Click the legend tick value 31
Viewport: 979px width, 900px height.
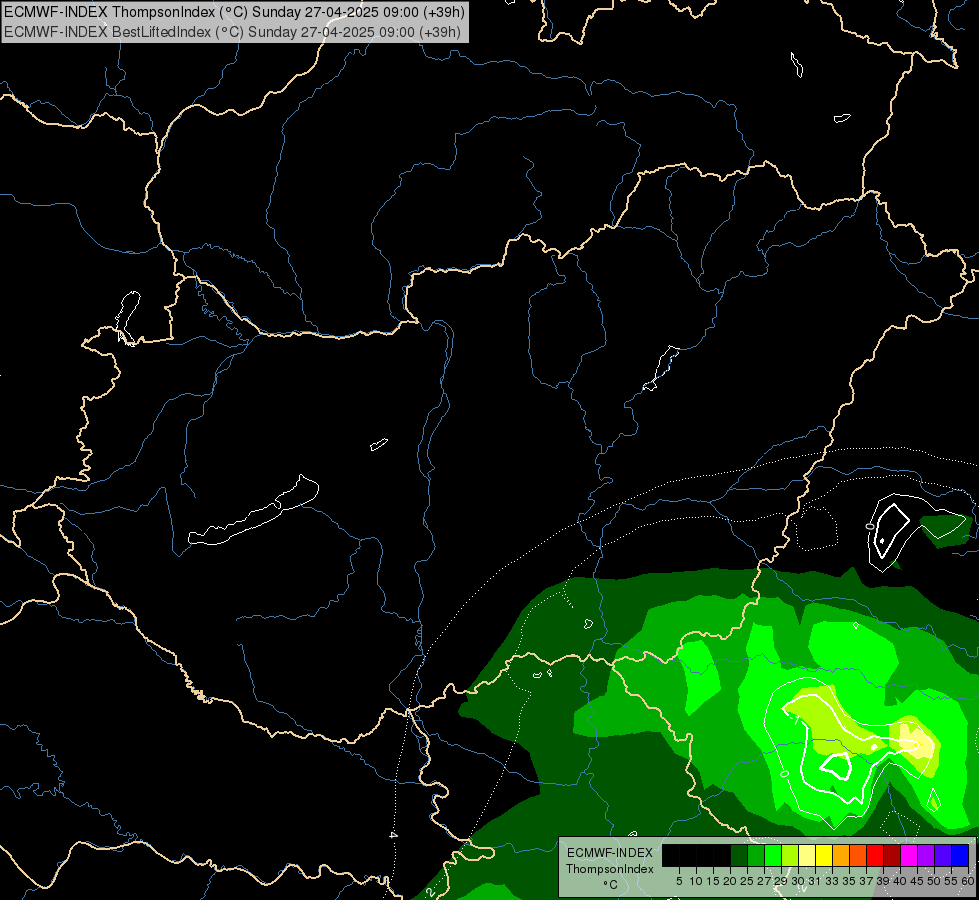815,881
